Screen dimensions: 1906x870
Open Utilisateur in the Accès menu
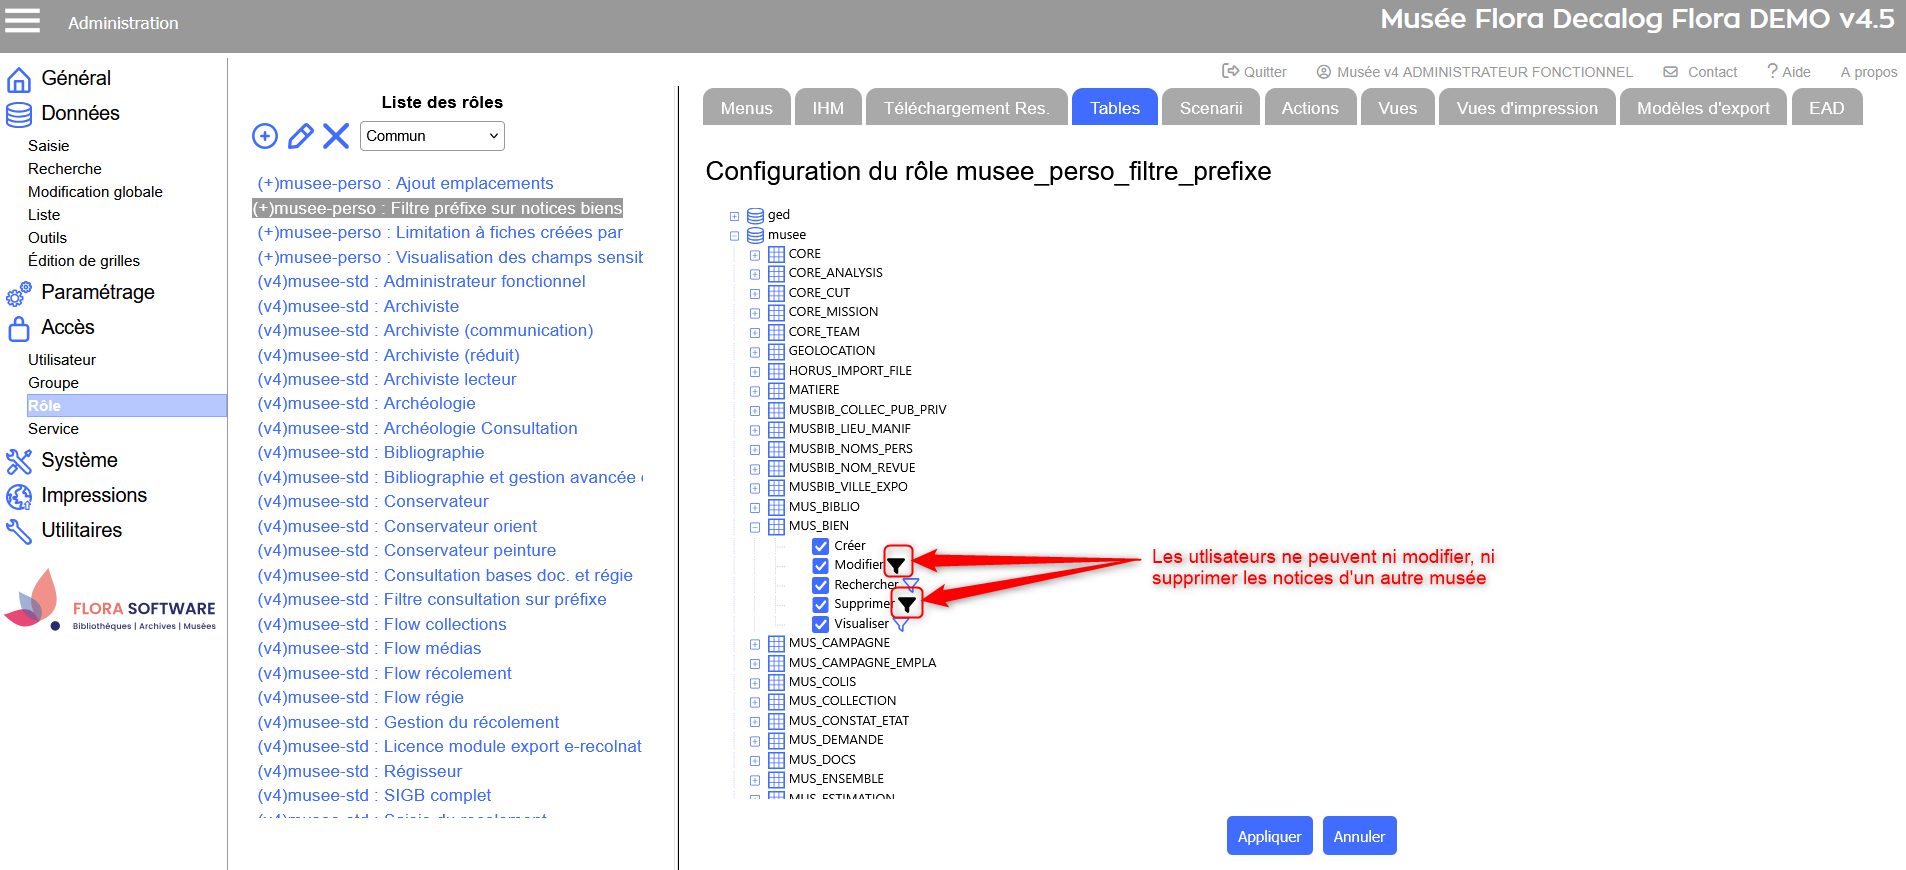point(62,360)
